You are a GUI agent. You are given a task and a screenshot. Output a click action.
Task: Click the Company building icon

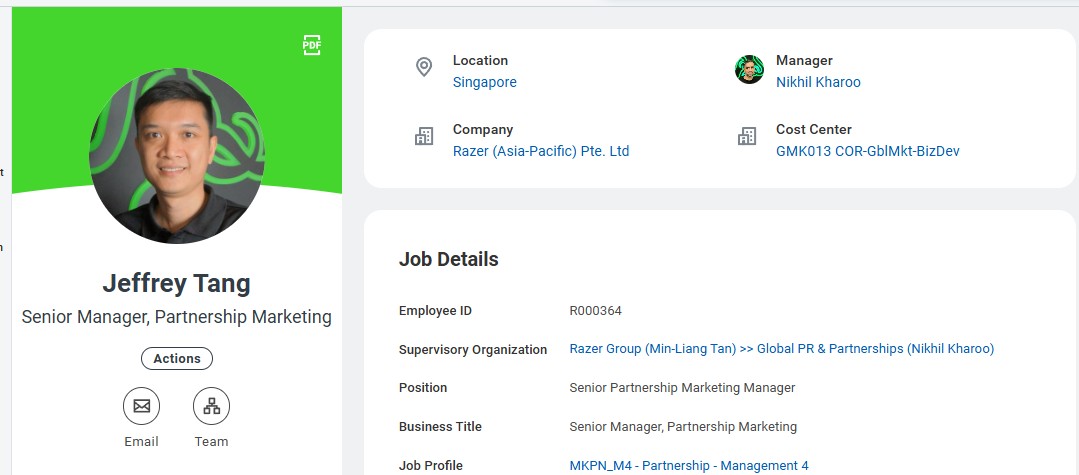pyautogui.click(x=424, y=136)
